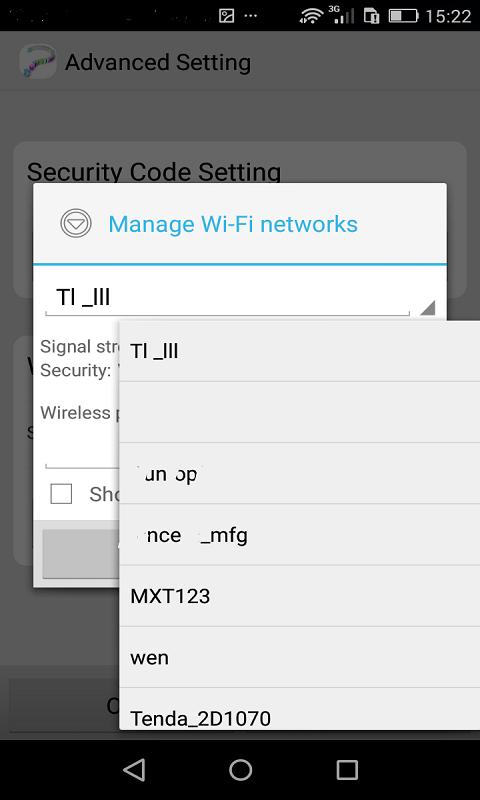480x800 pixels.
Task: Toggle the Show password checkbox
Action: 61,493
